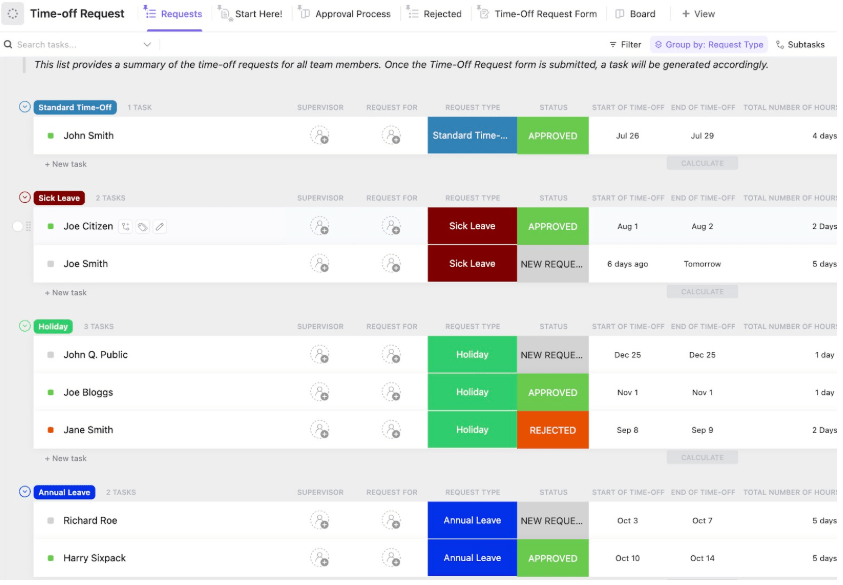Viewport: 843px width, 585px height.
Task: Switch to the Approval Process tab
Action: pos(344,14)
